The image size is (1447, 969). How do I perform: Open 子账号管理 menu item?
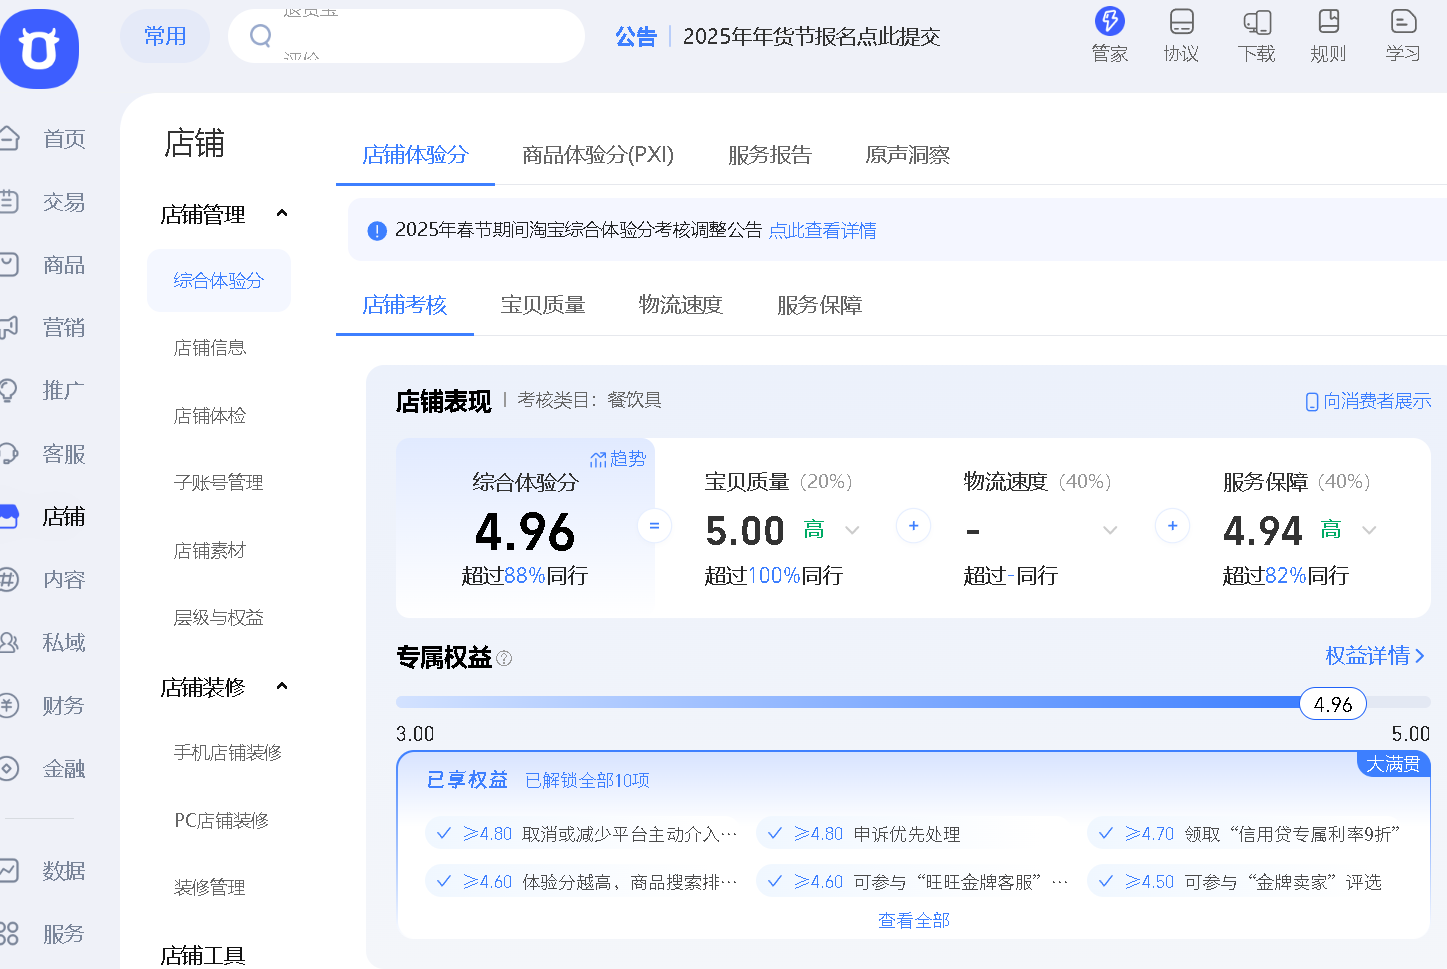[x=218, y=483]
